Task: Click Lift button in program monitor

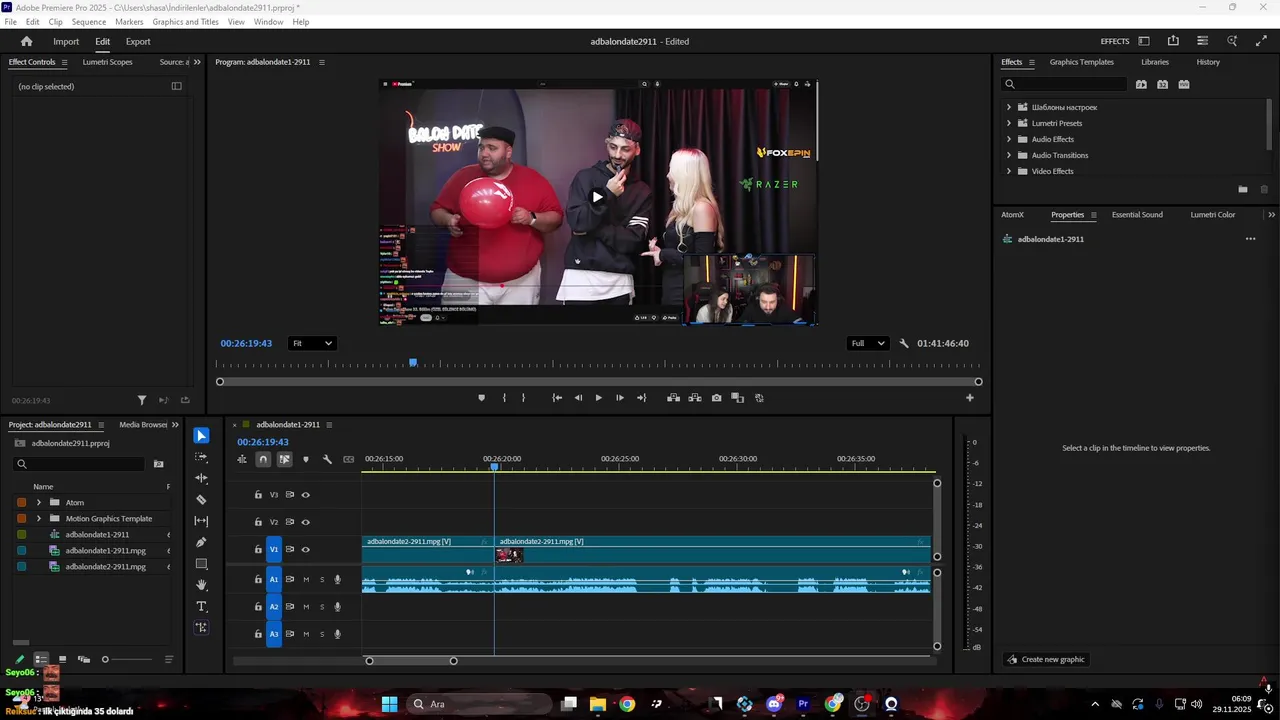Action: (x=673, y=398)
